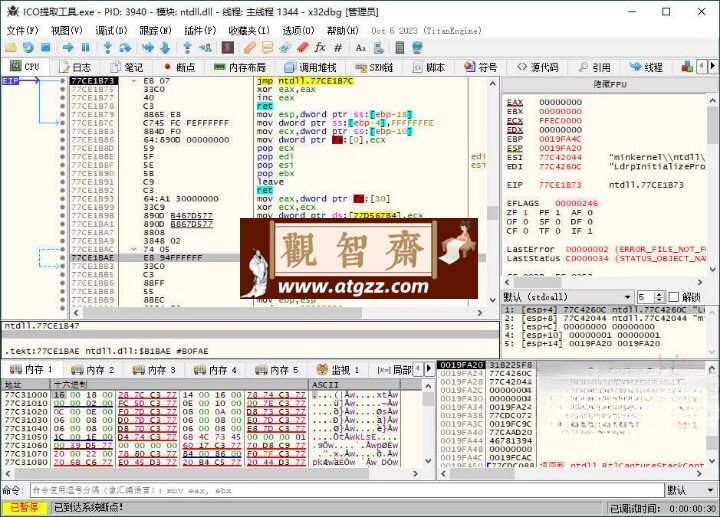Open intermodular calls toolbar icon
Viewport: 720px width, 517px height.
pos(378,47)
